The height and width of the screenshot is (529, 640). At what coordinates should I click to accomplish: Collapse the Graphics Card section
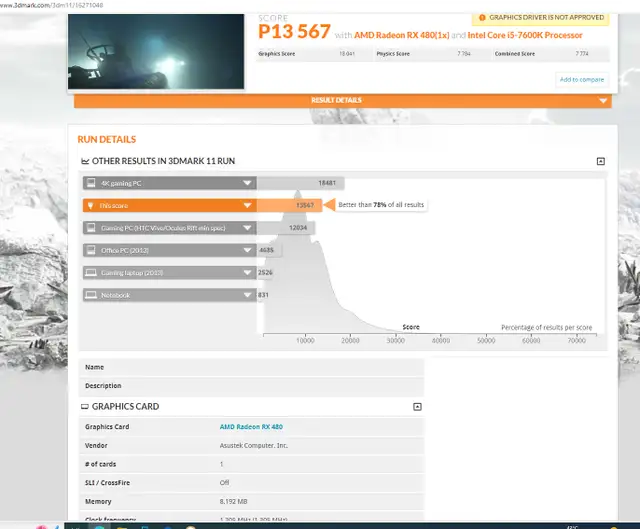click(417, 407)
